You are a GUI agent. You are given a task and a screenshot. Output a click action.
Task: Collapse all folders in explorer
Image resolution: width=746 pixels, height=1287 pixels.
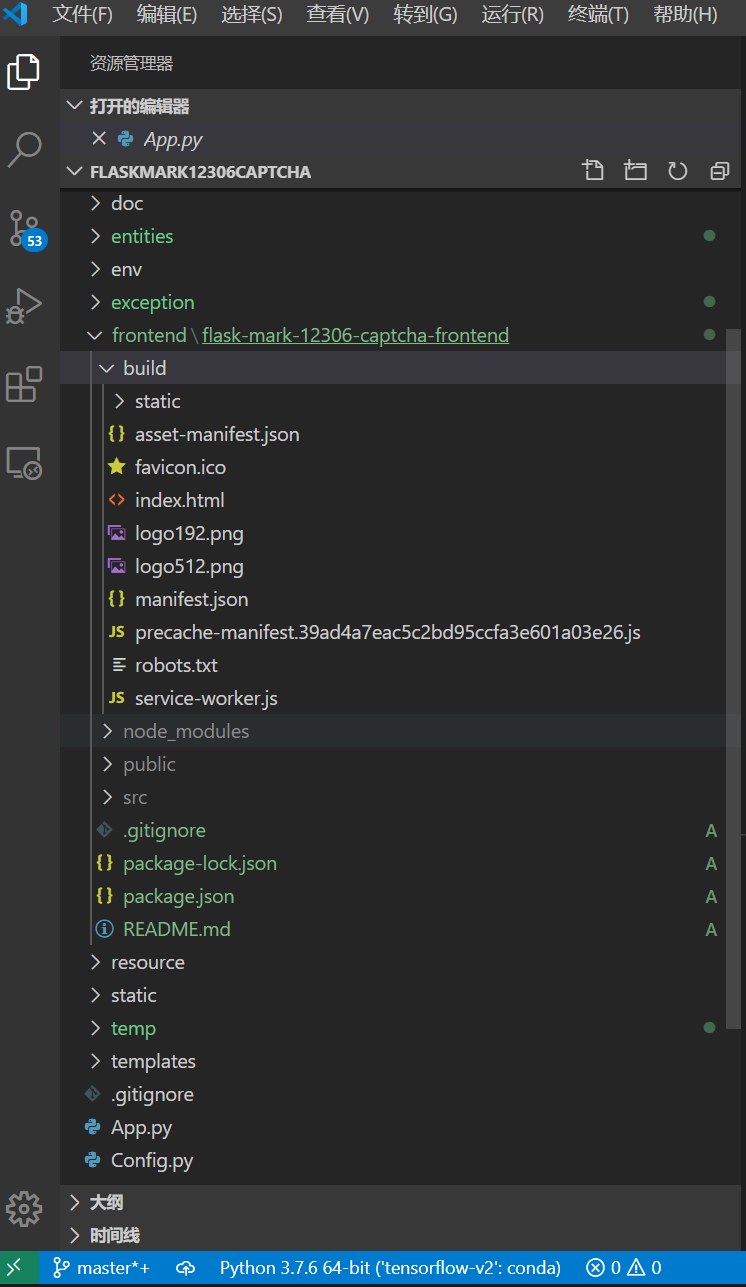pos(719,171)
